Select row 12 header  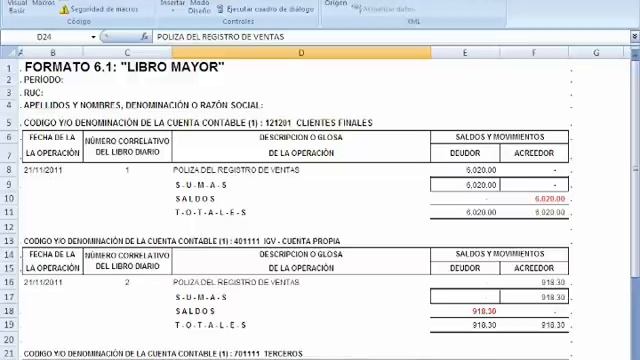point(9,227)
